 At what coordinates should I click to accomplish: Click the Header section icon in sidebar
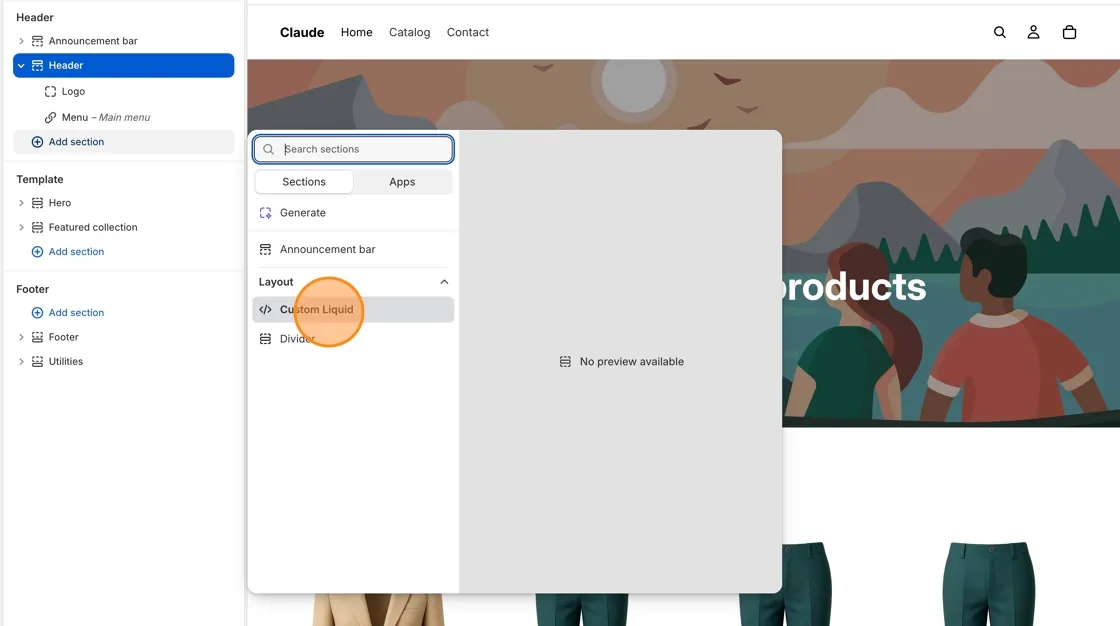(37, 65)
